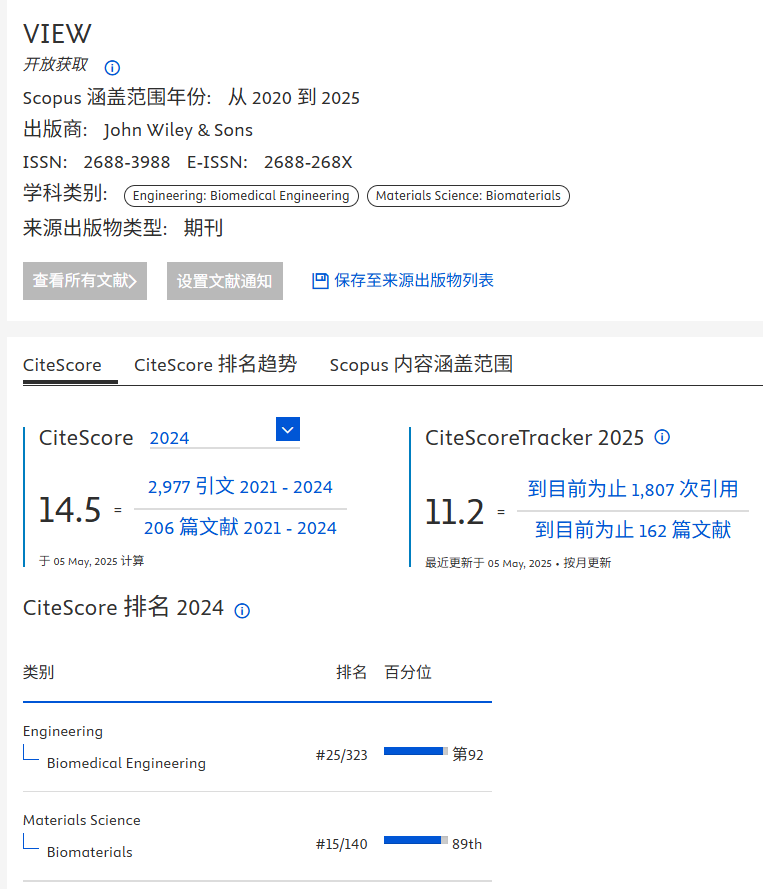This screenshot has width=763, height=889.
Task: Click the 于 05 May, 2025 计算 note
Action: 91,561
